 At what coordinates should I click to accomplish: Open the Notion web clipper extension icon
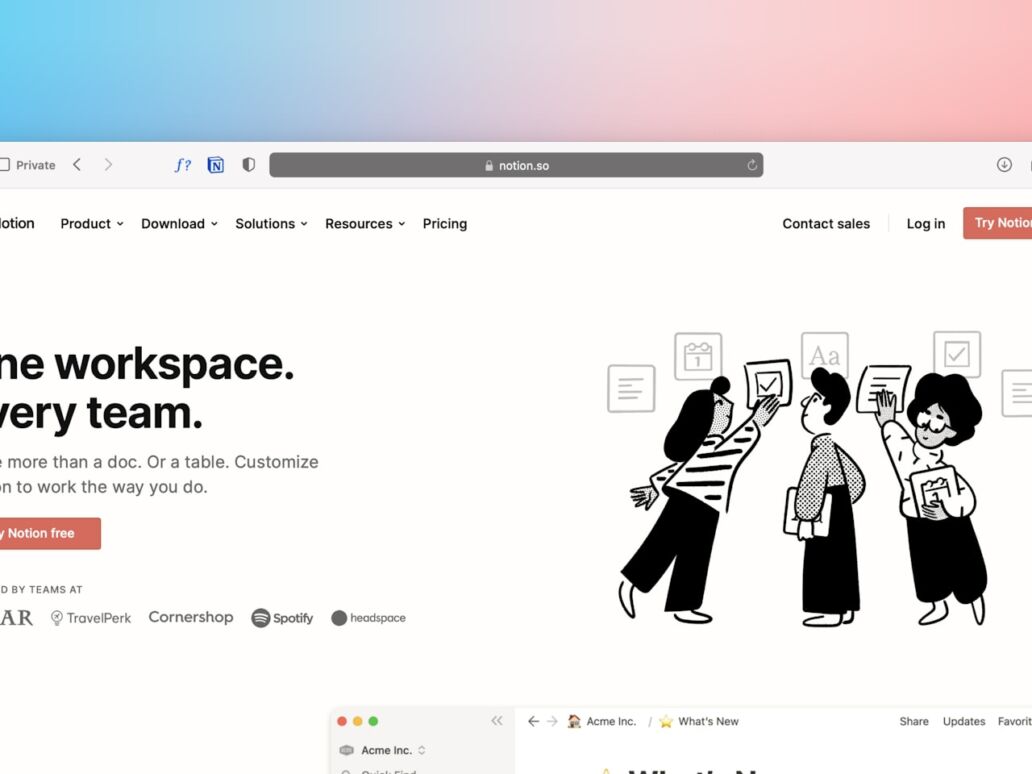[x=215, y=165]
